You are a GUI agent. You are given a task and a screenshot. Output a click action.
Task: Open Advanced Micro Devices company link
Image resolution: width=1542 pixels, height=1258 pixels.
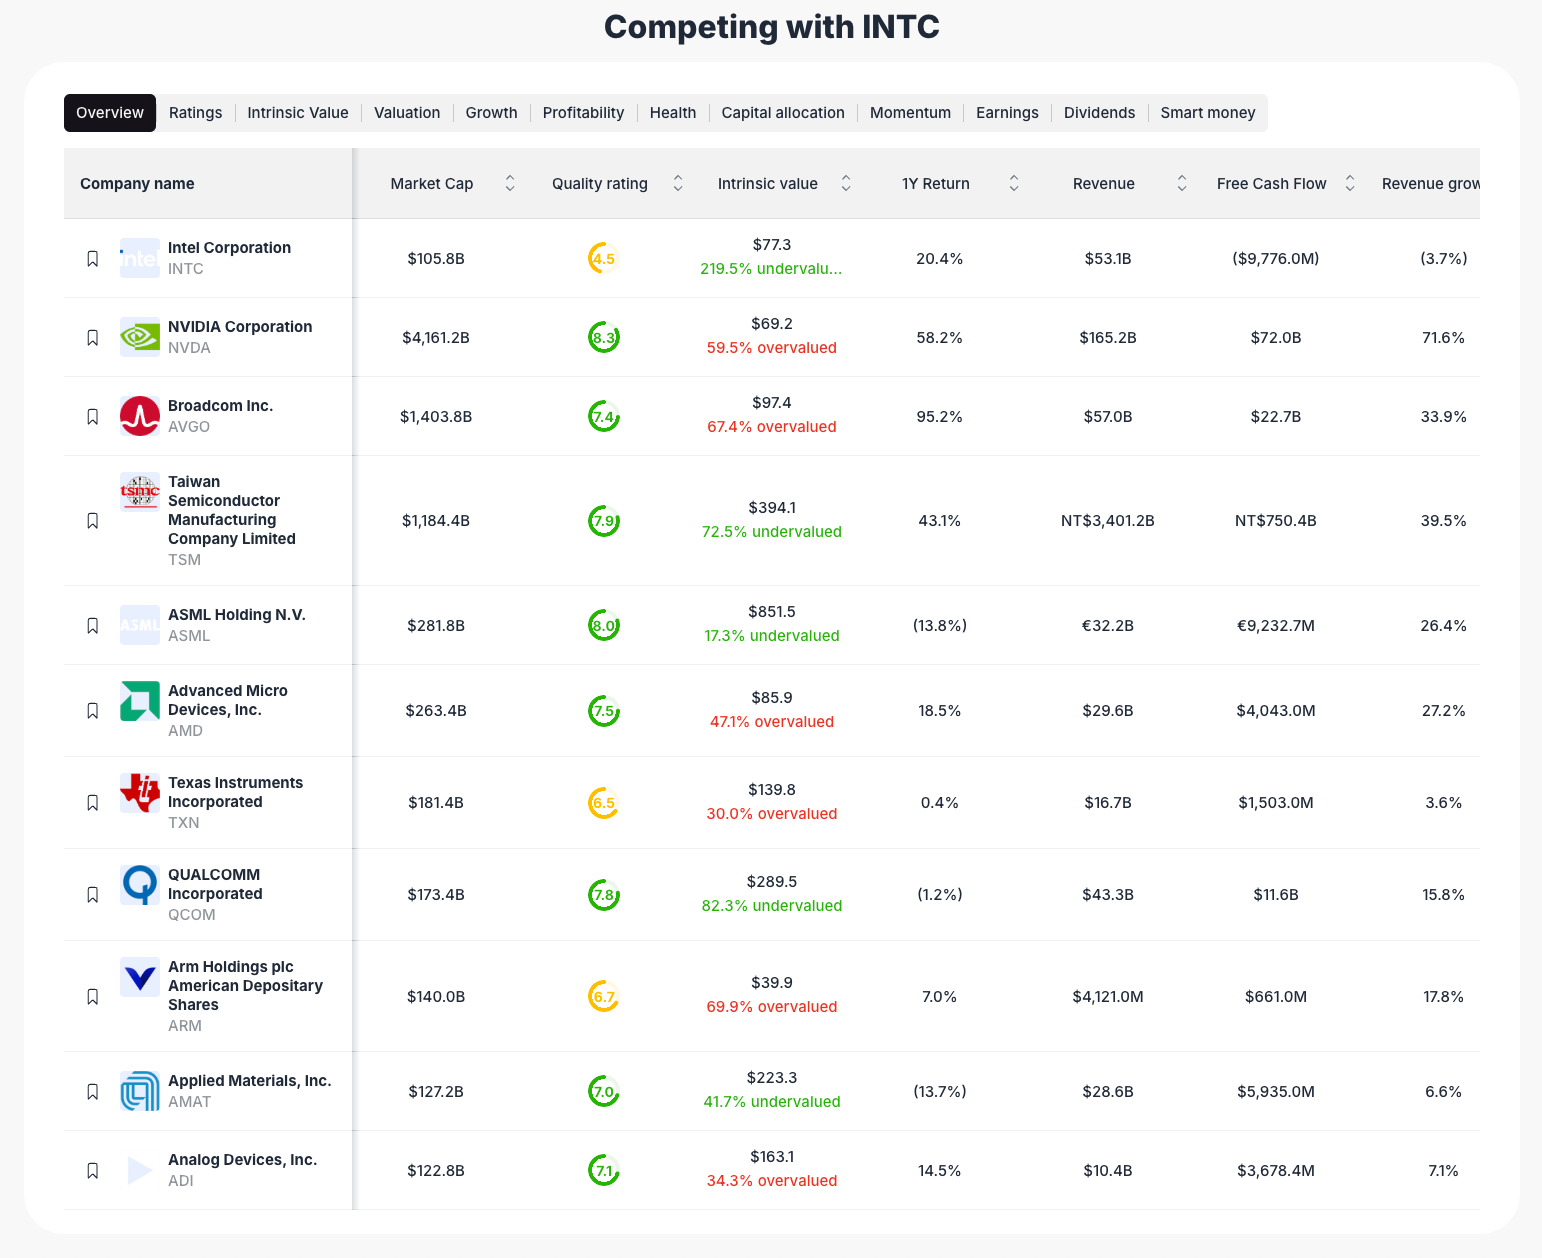pyautogui.click(x=228, y=700)
